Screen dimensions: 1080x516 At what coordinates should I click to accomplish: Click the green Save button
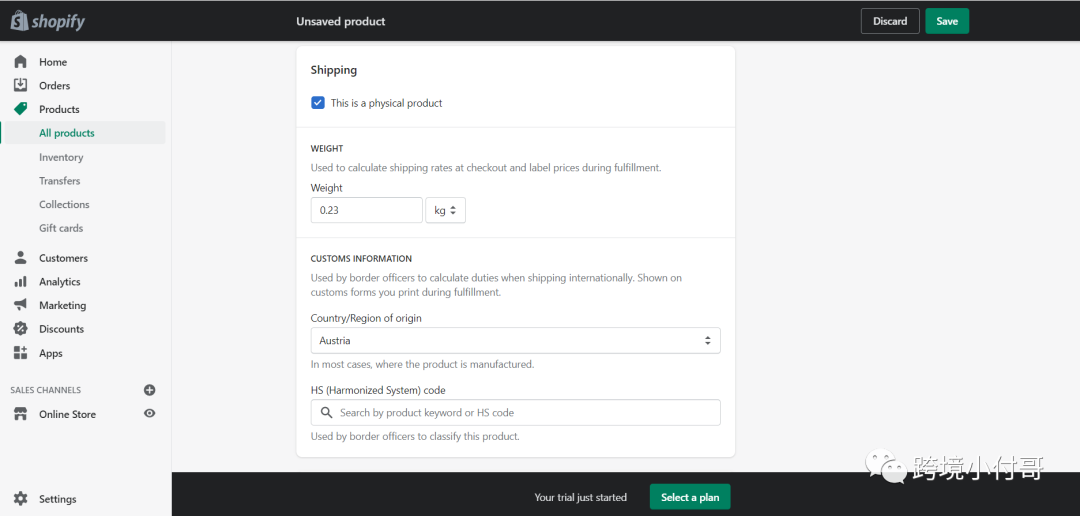click(x=946, y=21)
